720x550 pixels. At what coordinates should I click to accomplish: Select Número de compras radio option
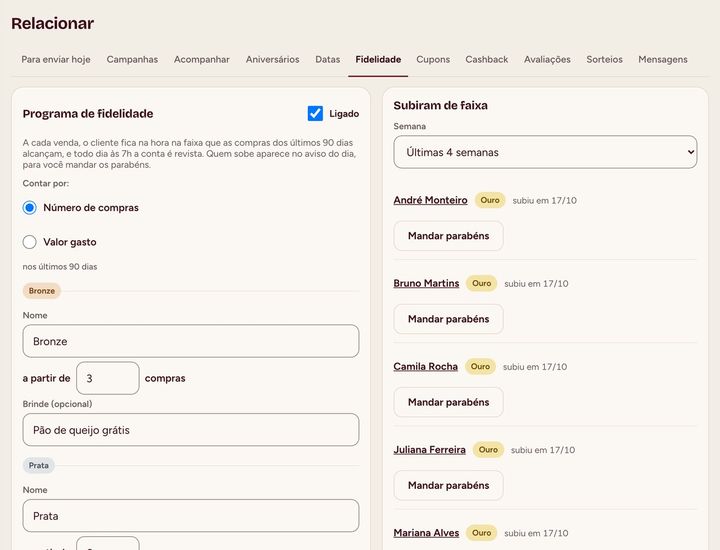pos(29,208)
